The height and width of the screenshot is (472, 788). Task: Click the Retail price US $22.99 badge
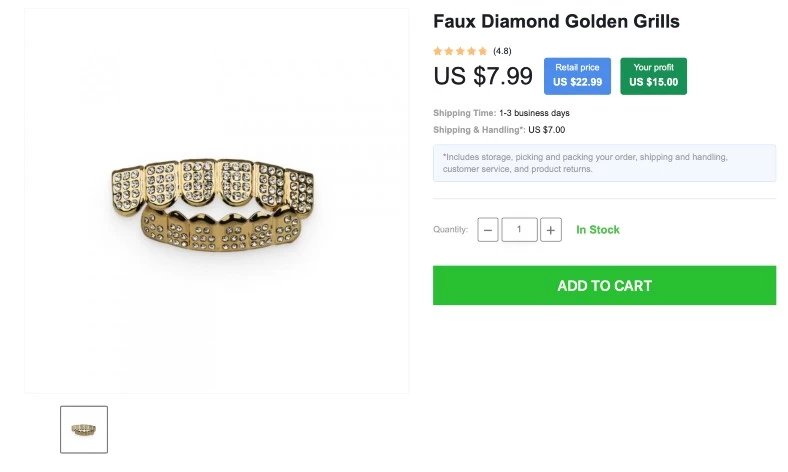(x=577, y=76)
